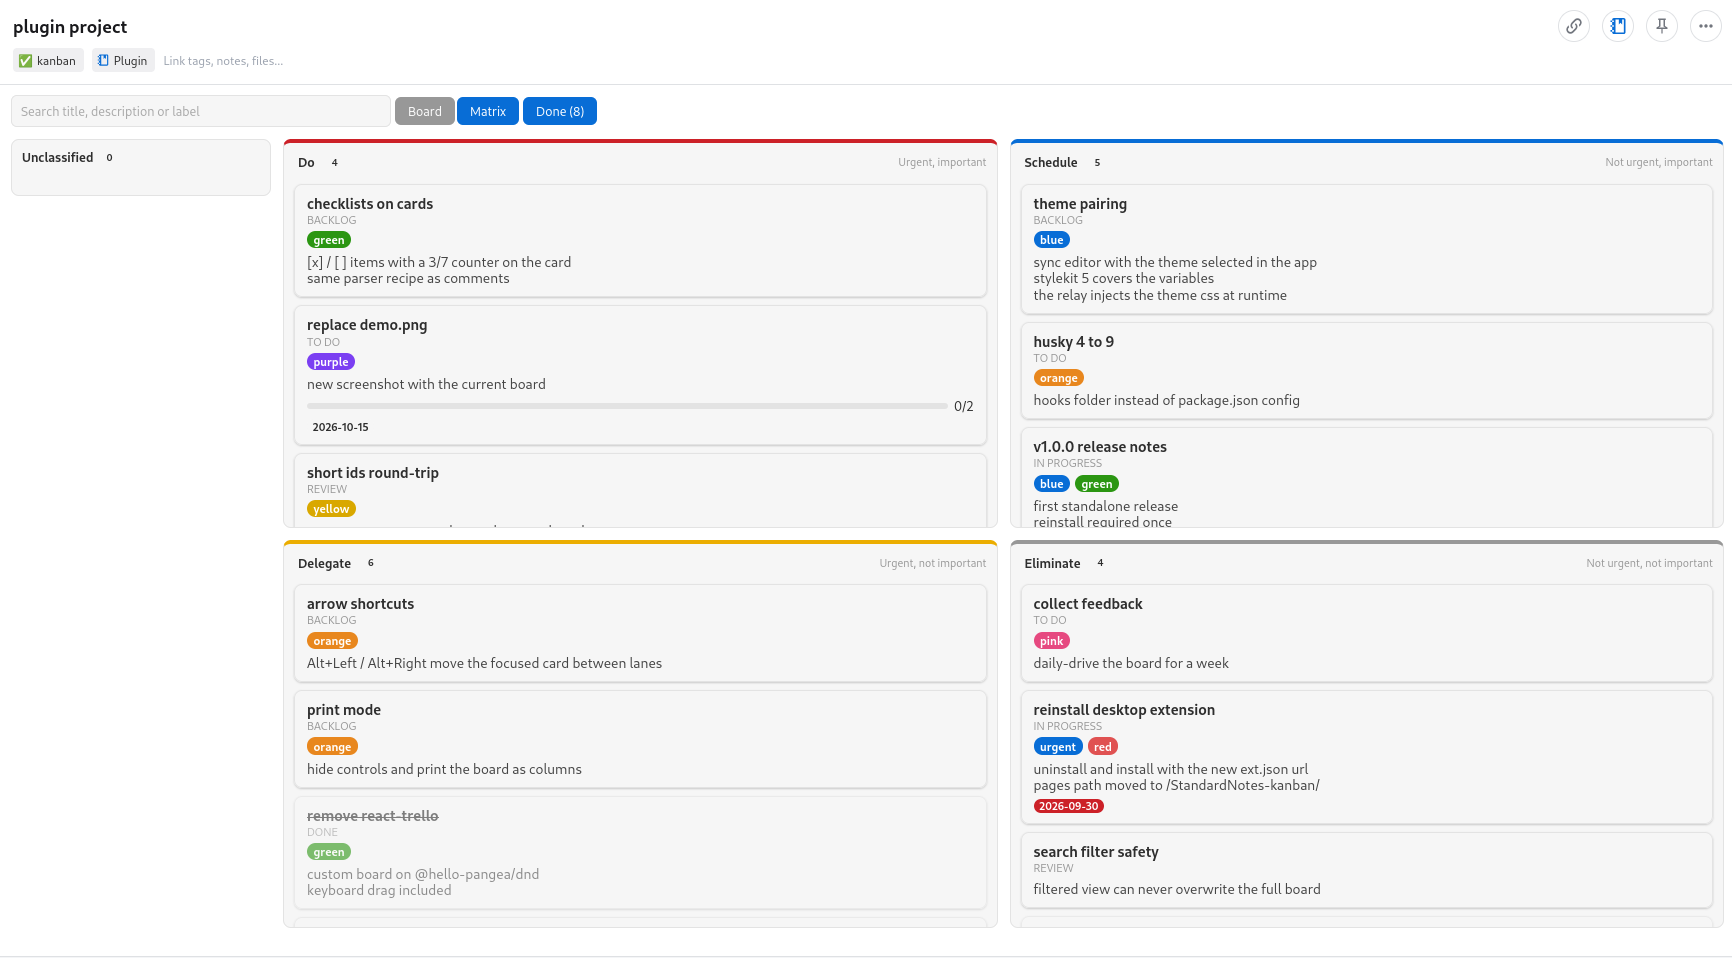This screenshot has height=958, width=1732.
Task: Open the replace demo.png card
Action: click(640, 375)
